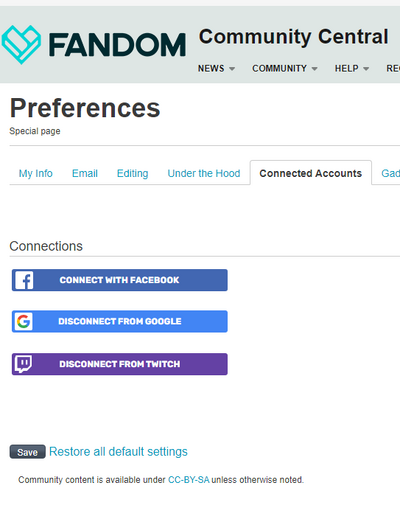Open the CC-BY-SA license link
This screenshot has width=400, height=508.
pyautogui.click(x=189, y=480)
